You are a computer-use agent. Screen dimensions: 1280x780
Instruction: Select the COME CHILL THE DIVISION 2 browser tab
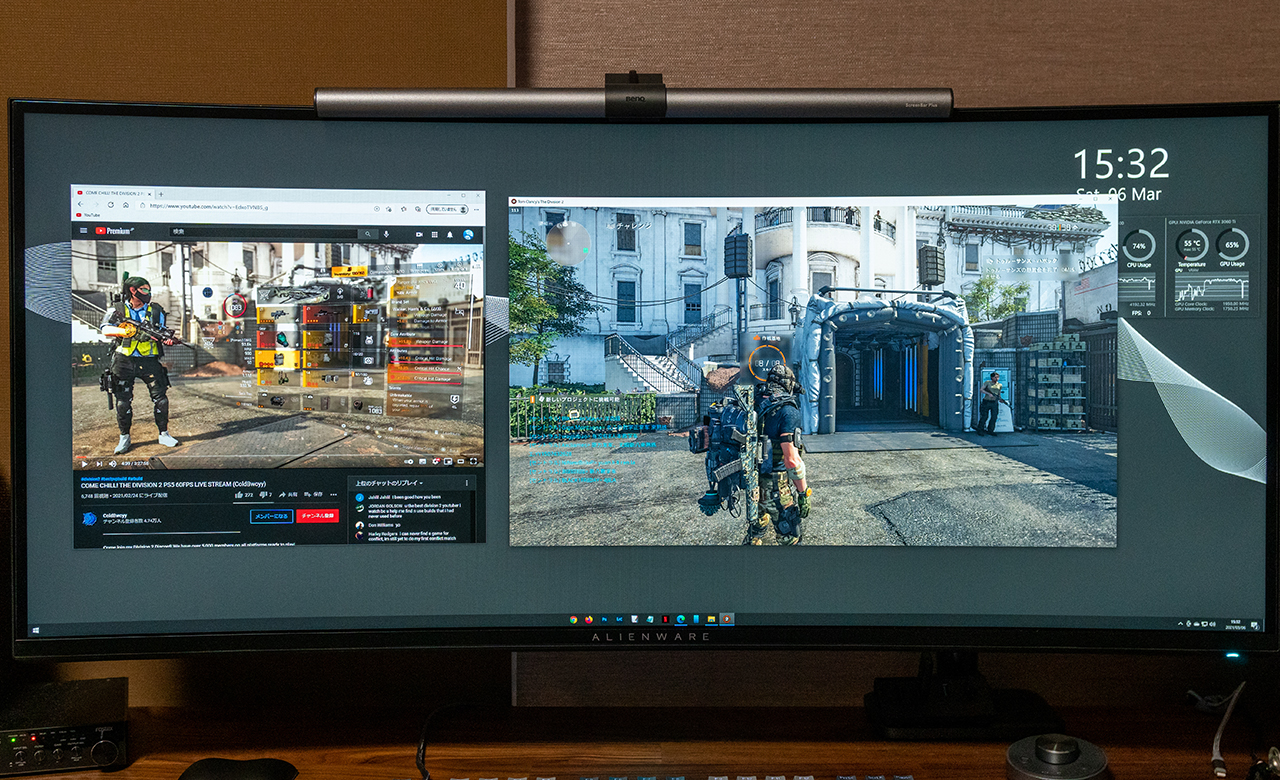[x=115, y=193]
